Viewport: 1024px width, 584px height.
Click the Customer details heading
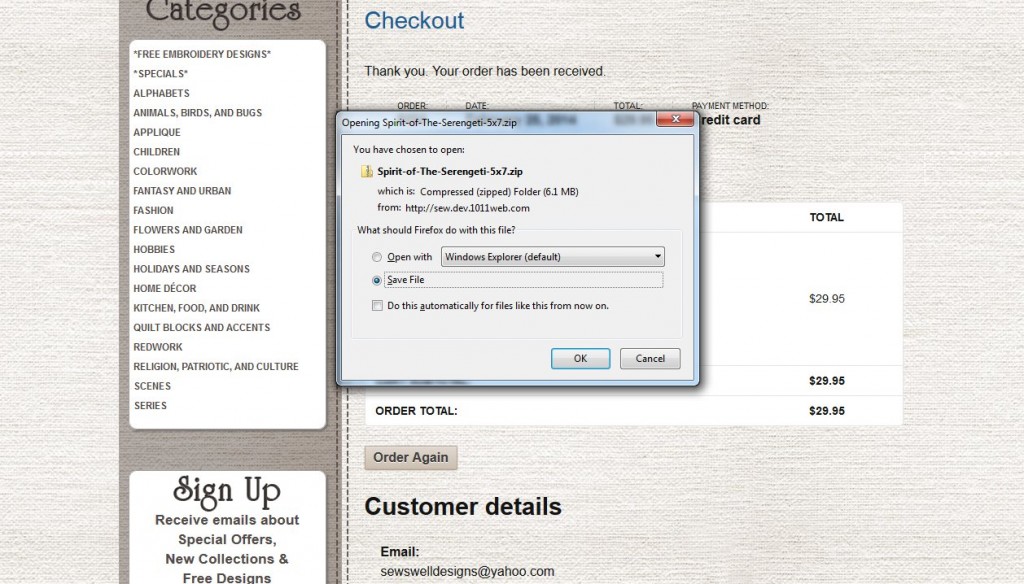pyautogui.click(x=463, y=507)
